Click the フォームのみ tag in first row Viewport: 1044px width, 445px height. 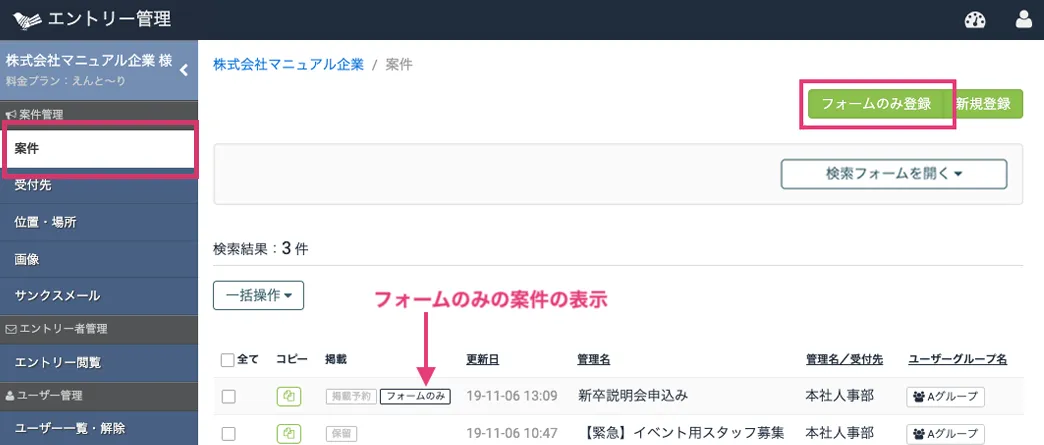point(415,397)
